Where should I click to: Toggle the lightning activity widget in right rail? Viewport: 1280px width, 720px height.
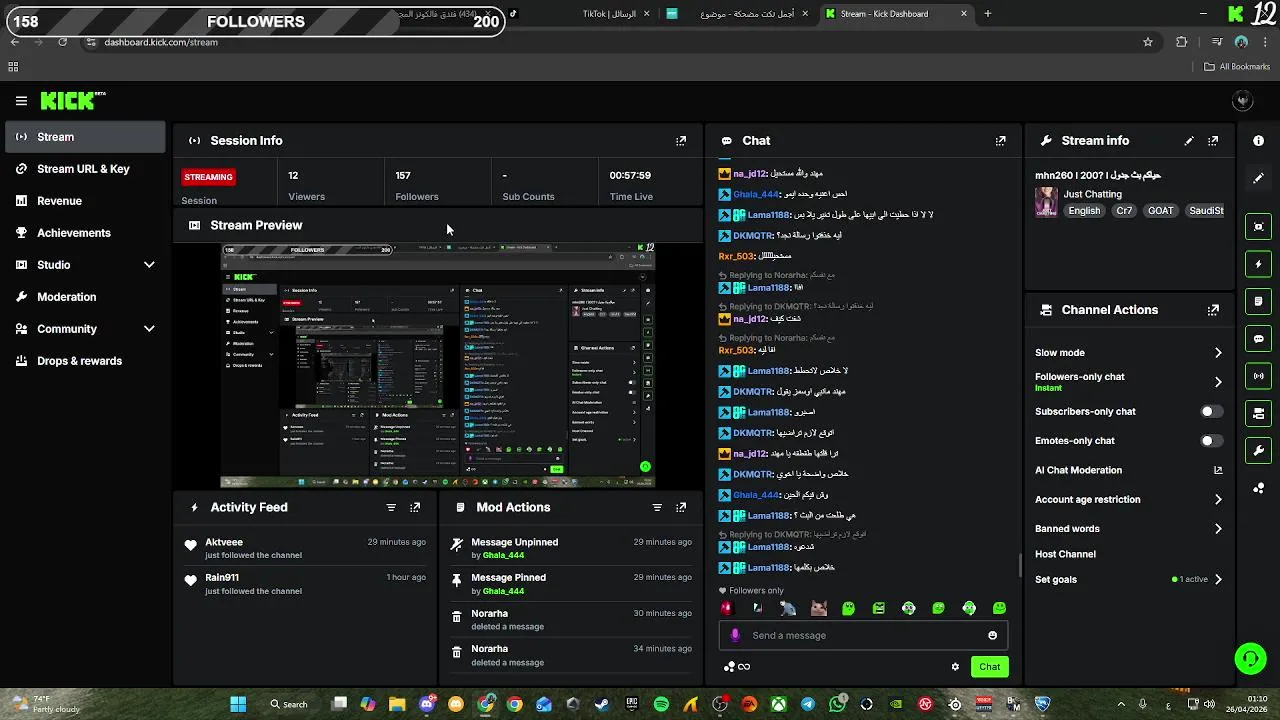[1258, 264]
